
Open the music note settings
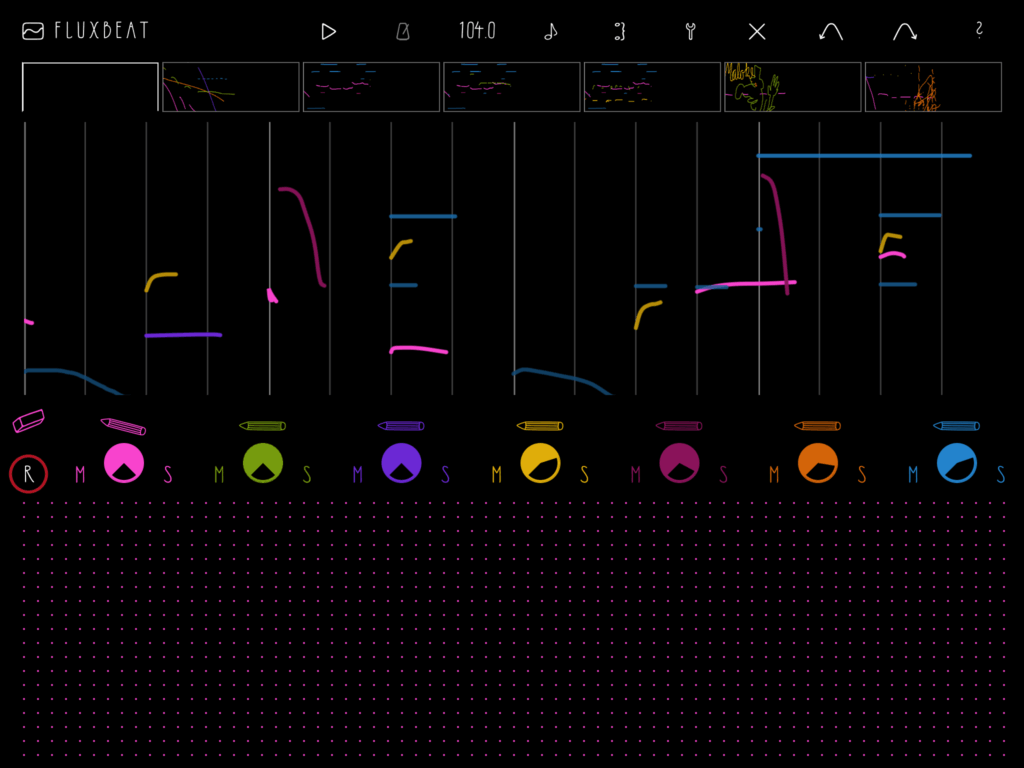click(550, 32)
